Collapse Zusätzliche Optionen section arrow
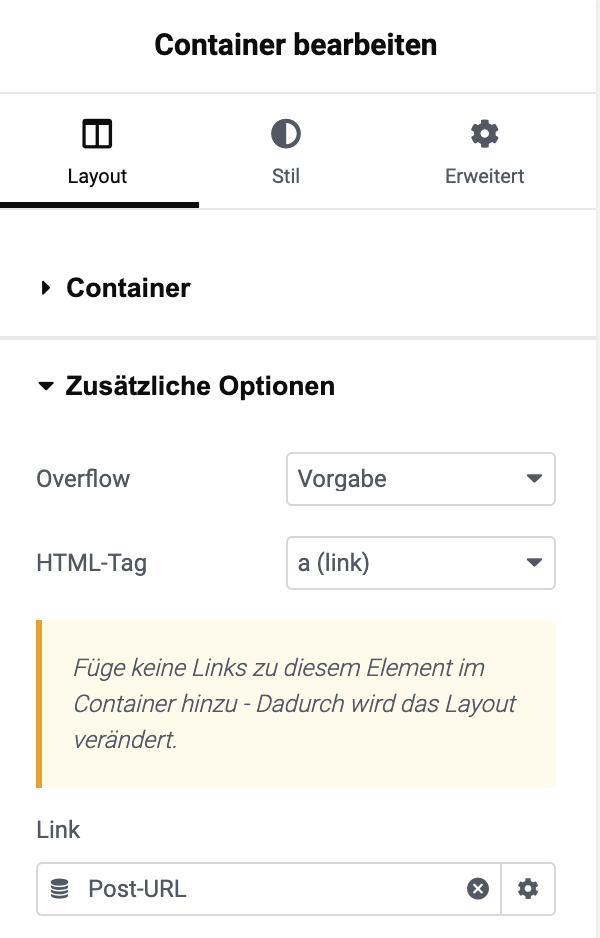The image size is (600, 938). (45, 386)
